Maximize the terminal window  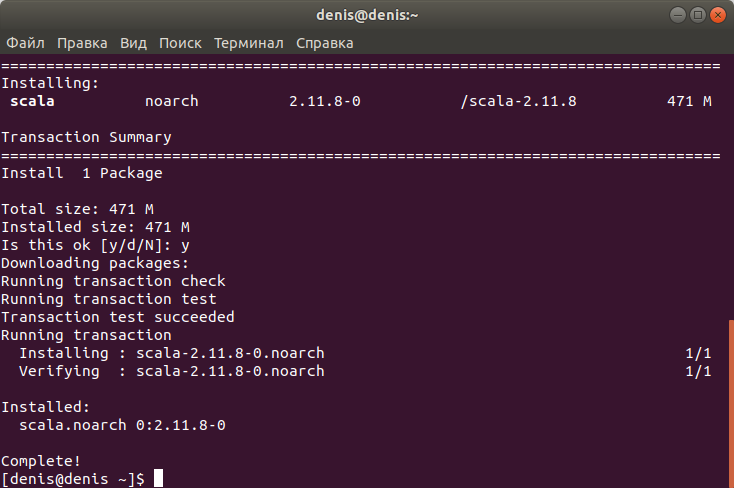[x=697, y=15]
